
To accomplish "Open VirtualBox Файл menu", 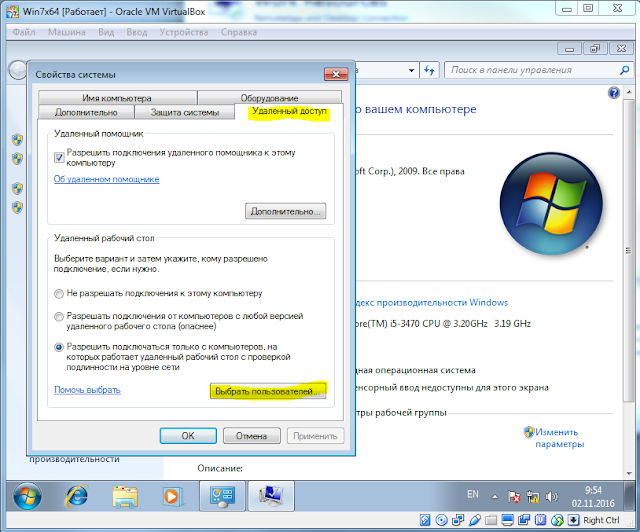I will coord(24,32).
